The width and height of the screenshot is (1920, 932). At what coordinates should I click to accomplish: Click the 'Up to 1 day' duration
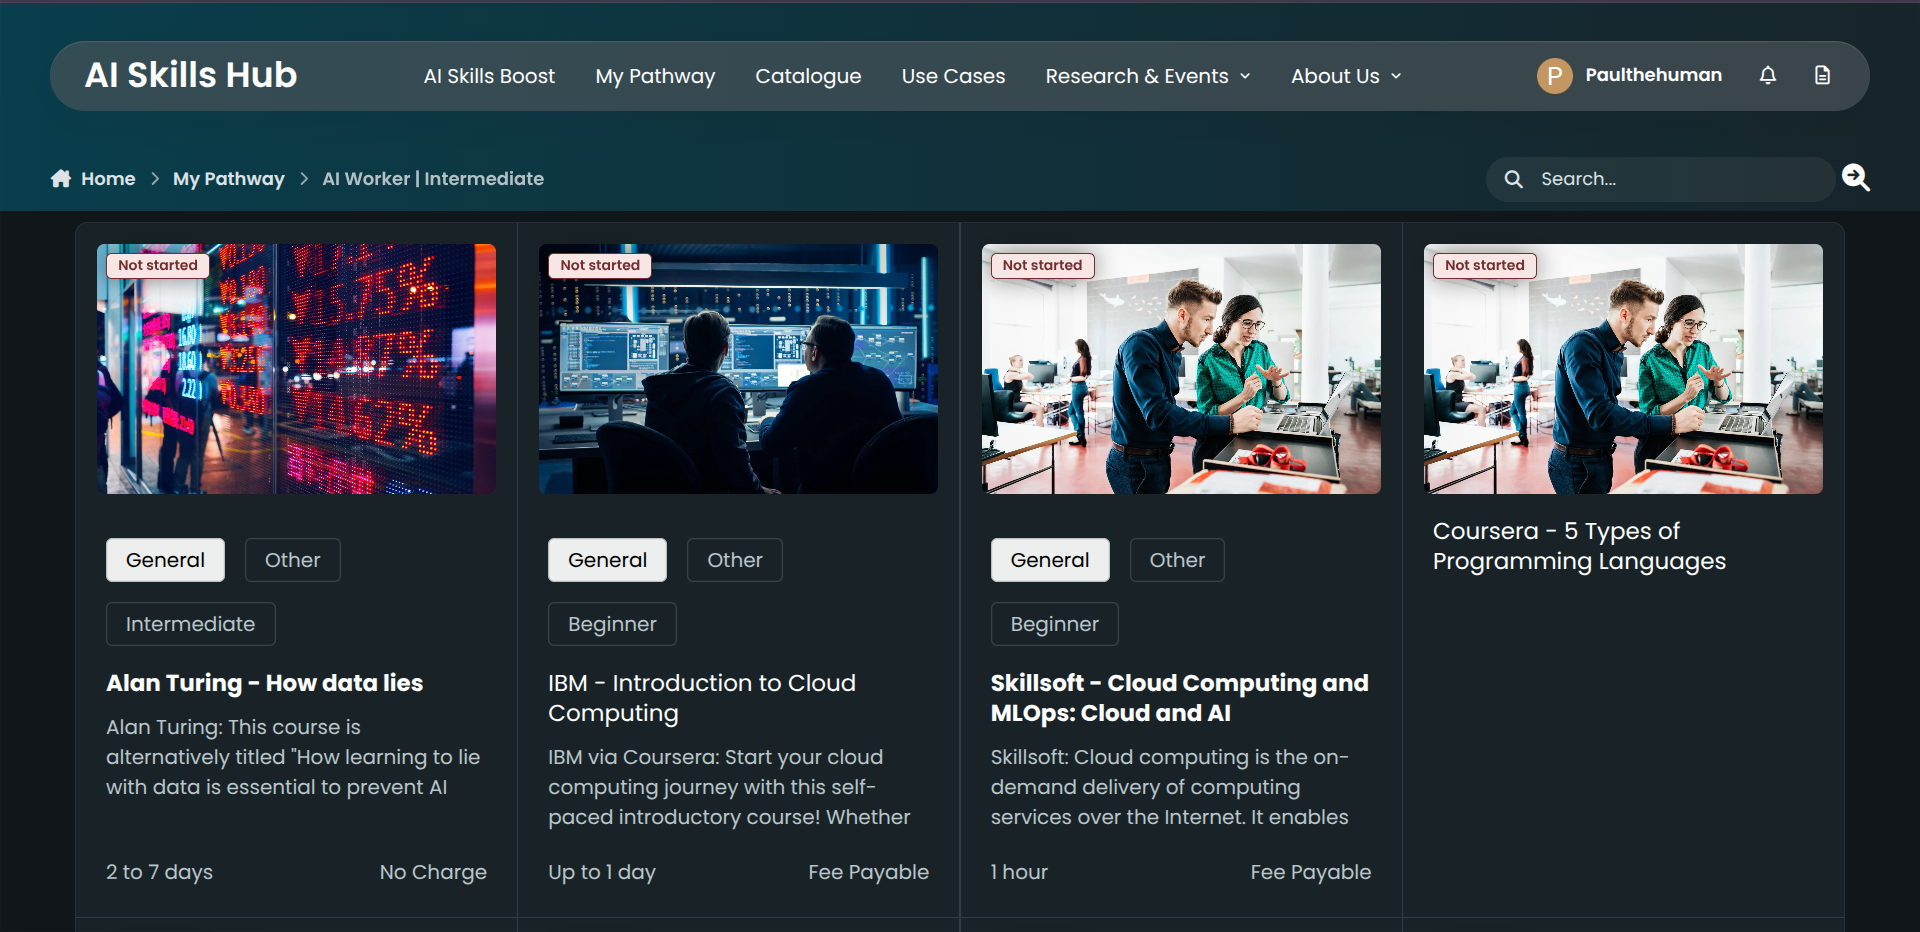pos(602,872)
